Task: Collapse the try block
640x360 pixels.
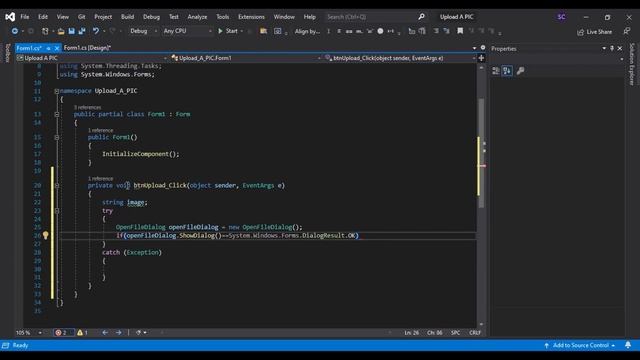Action: tap(57, 211)
